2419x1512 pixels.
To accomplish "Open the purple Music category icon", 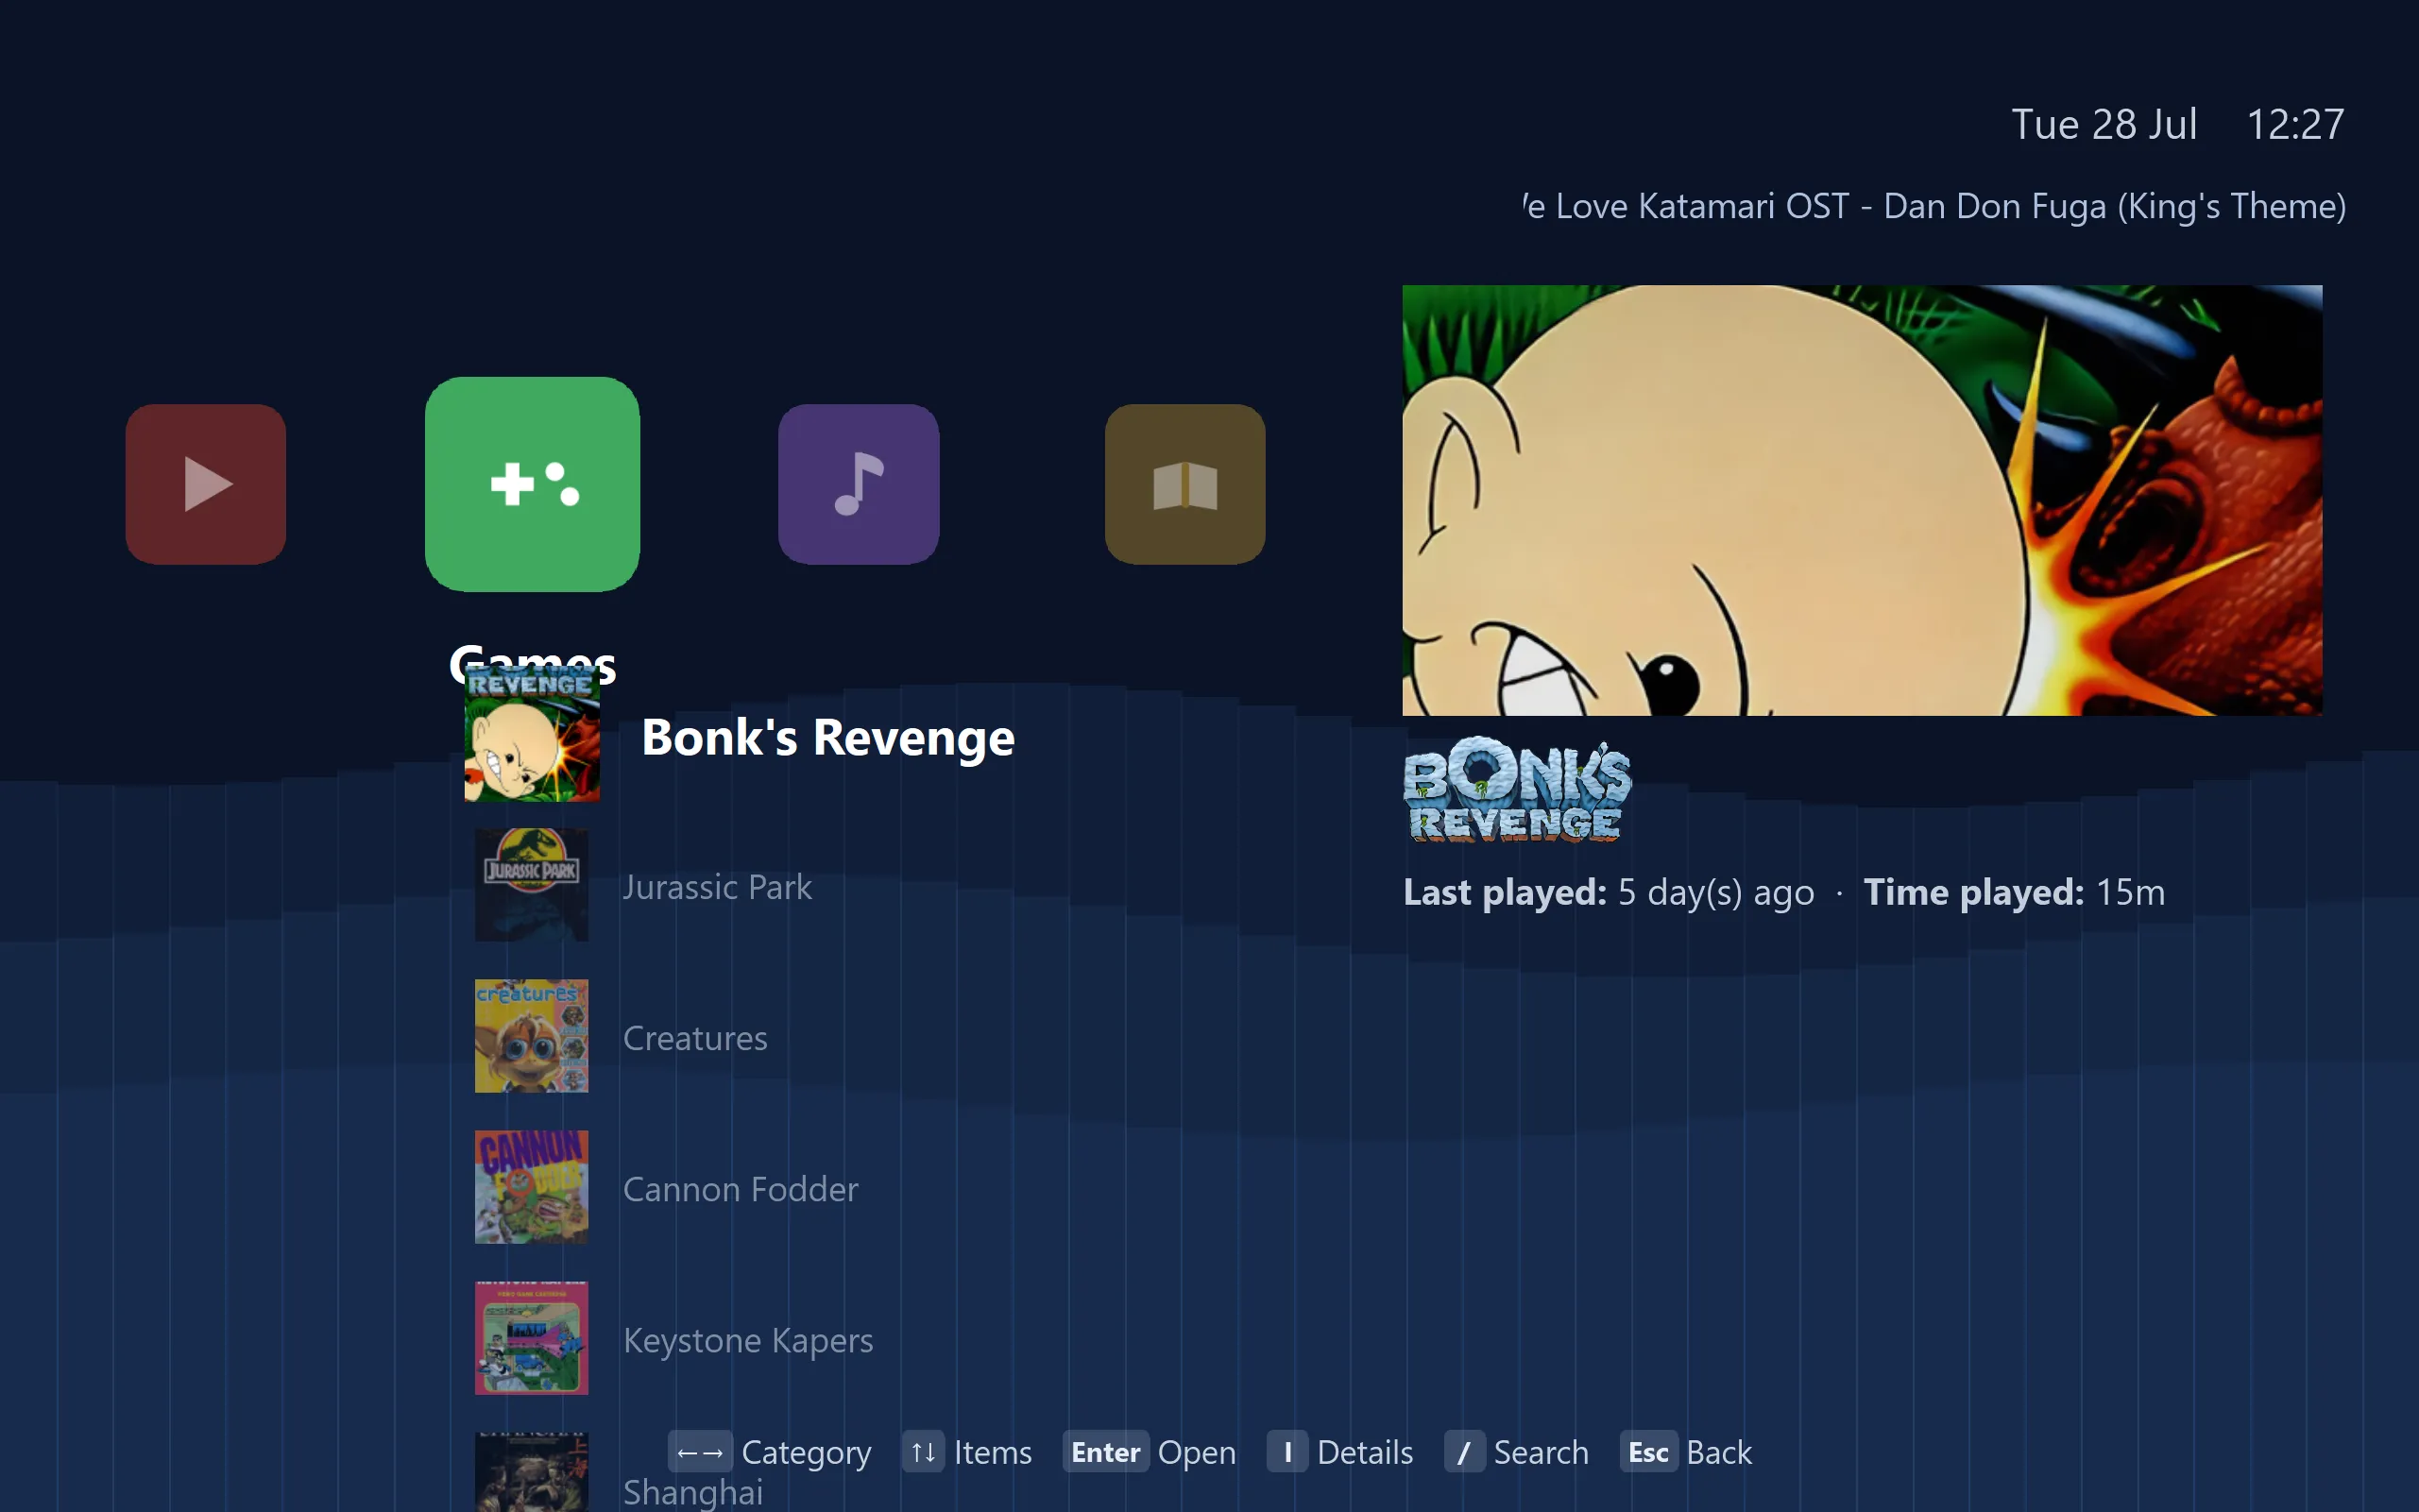I will [x=858, y=484].
